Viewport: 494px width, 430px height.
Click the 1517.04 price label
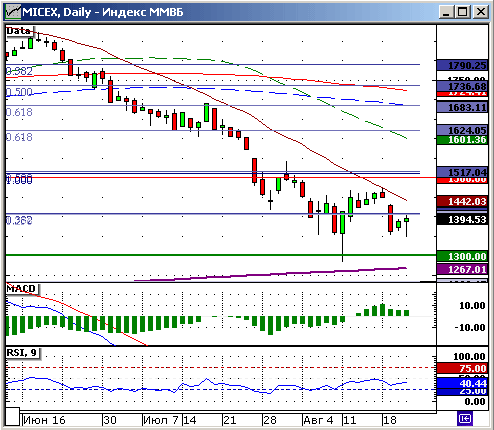[462, 172]
